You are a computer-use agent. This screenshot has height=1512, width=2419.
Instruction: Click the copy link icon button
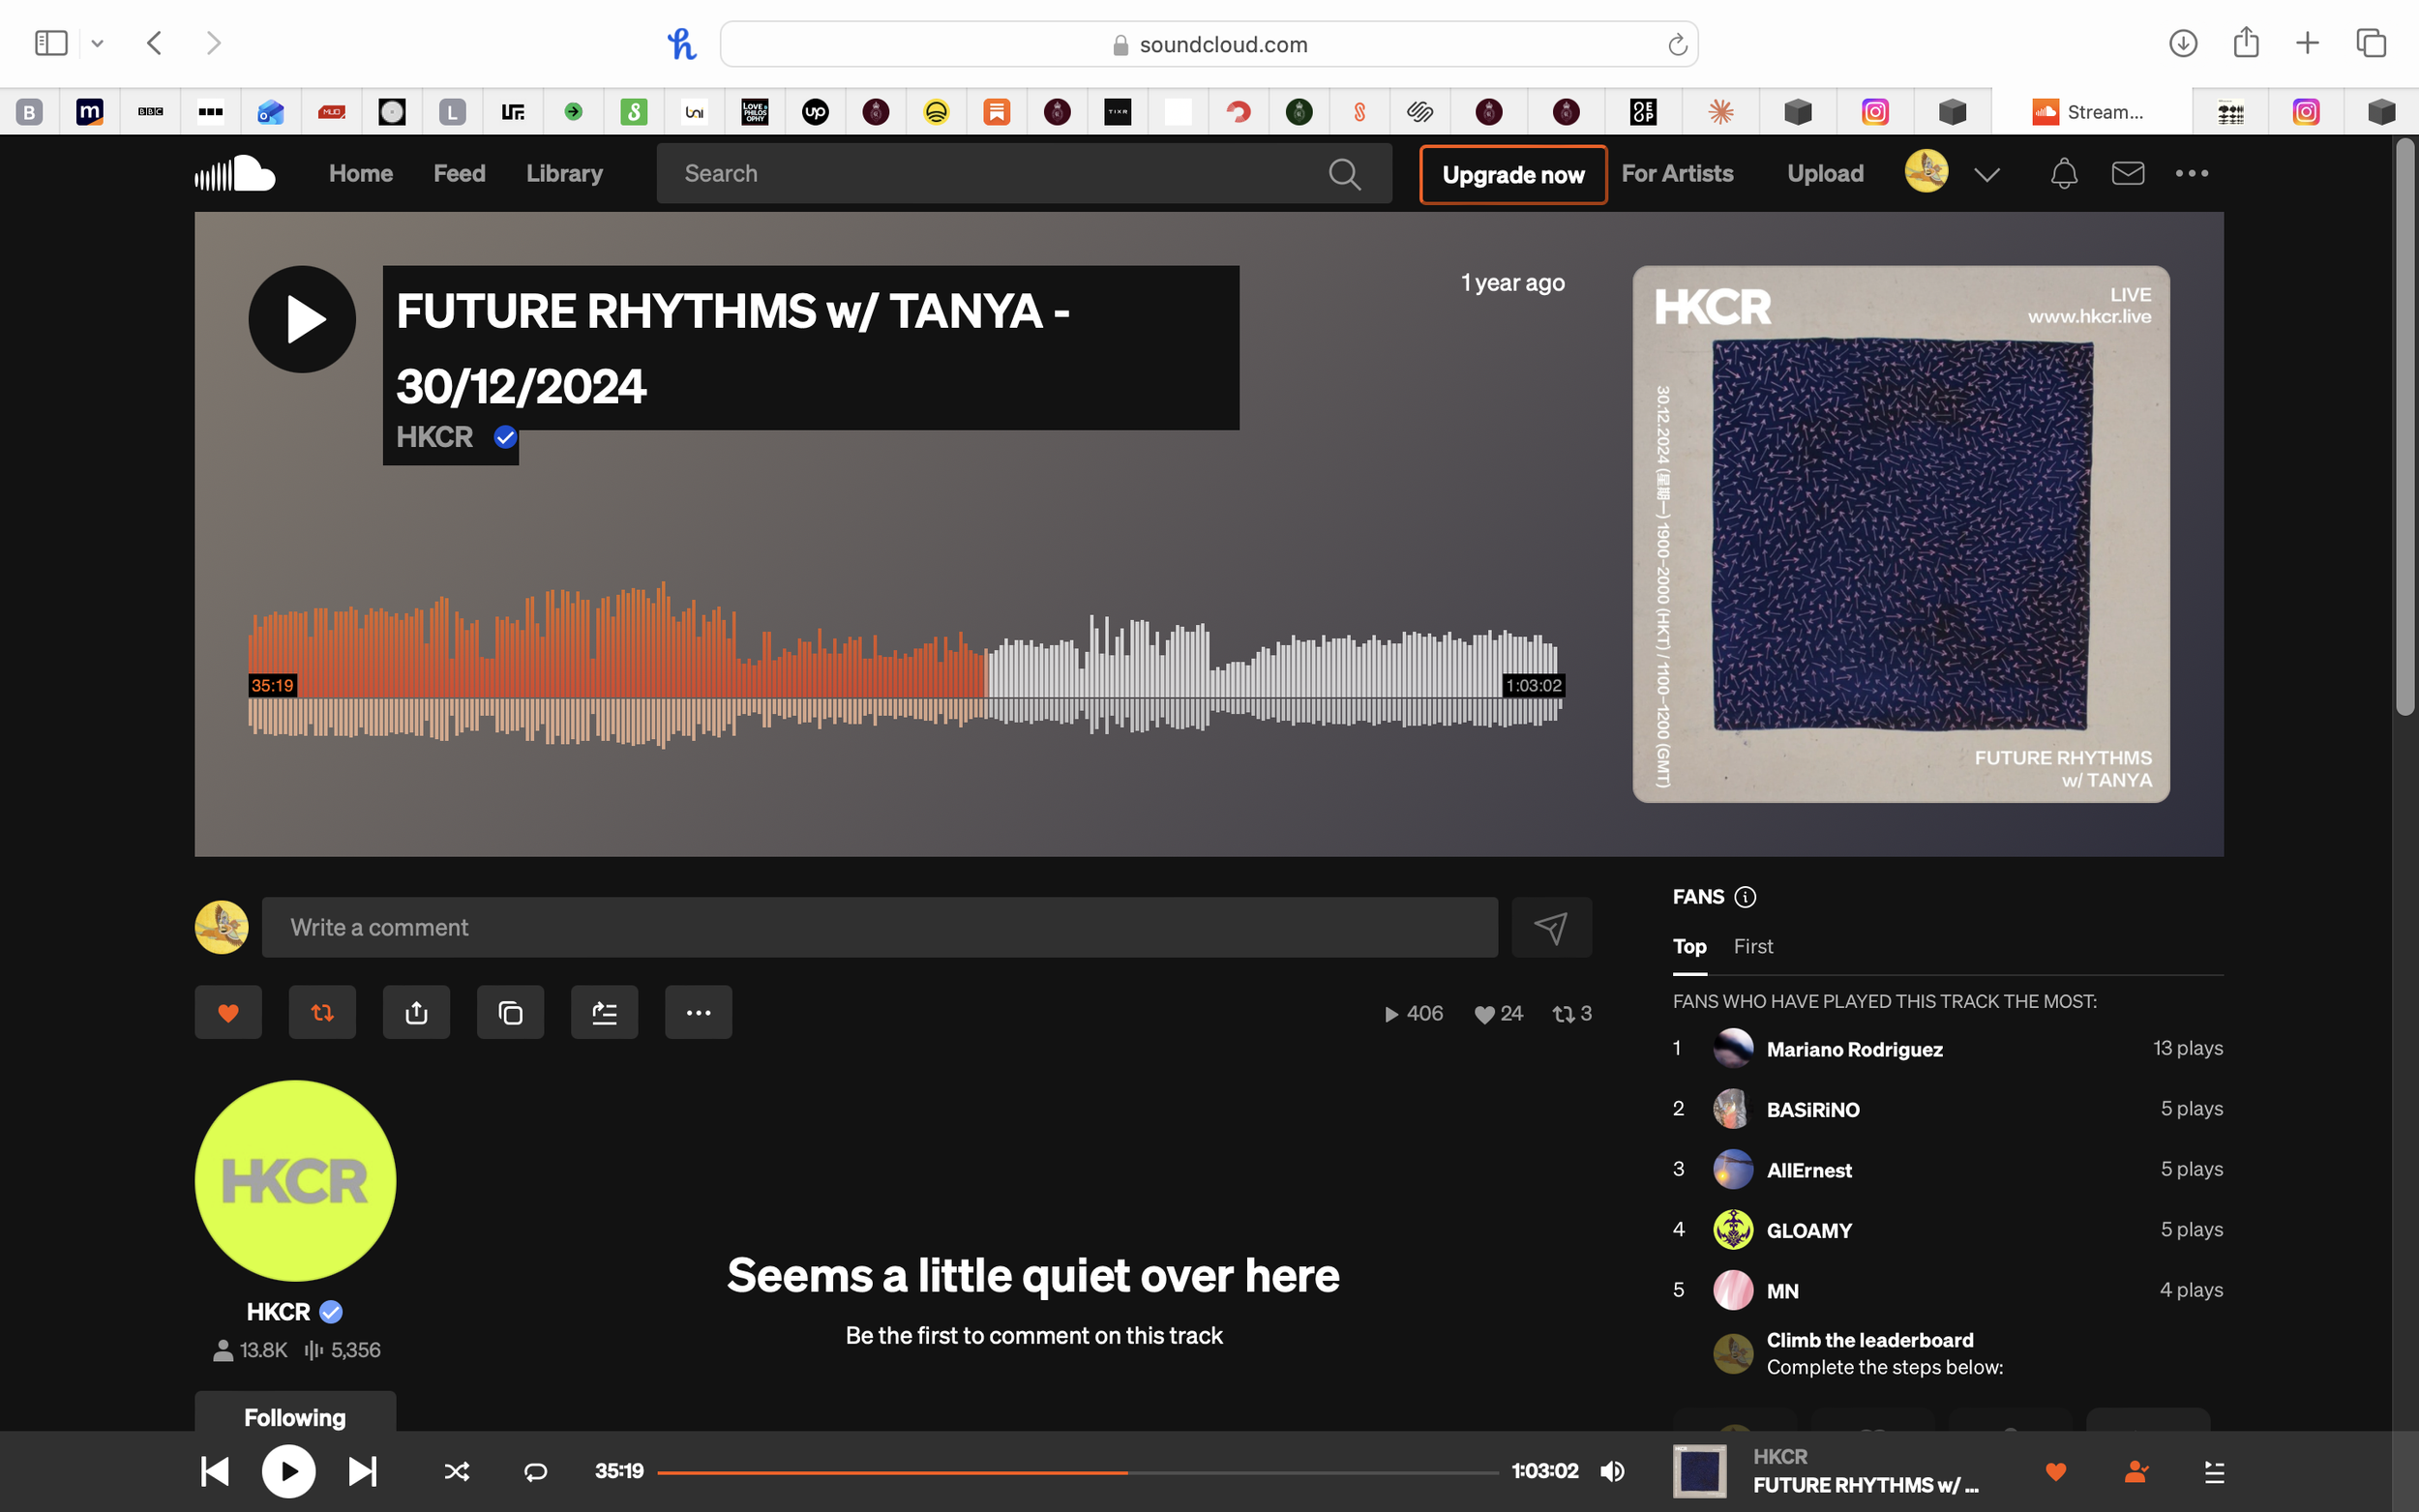[x=510, y=1013]
